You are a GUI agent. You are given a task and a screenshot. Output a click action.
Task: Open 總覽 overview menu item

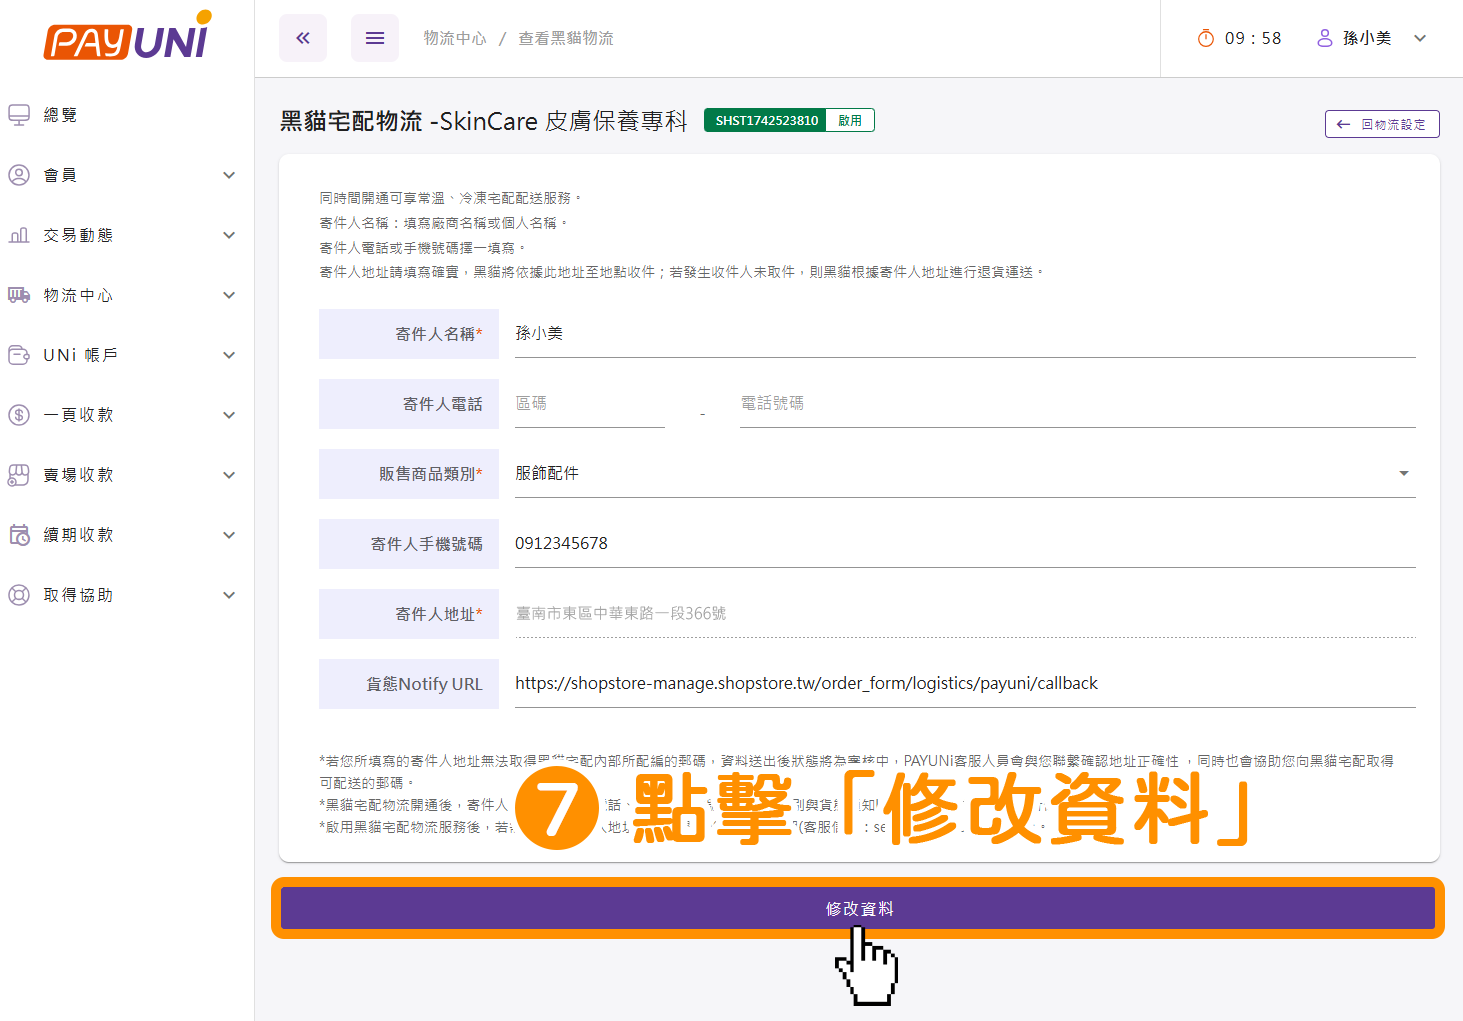coord(127,115)
